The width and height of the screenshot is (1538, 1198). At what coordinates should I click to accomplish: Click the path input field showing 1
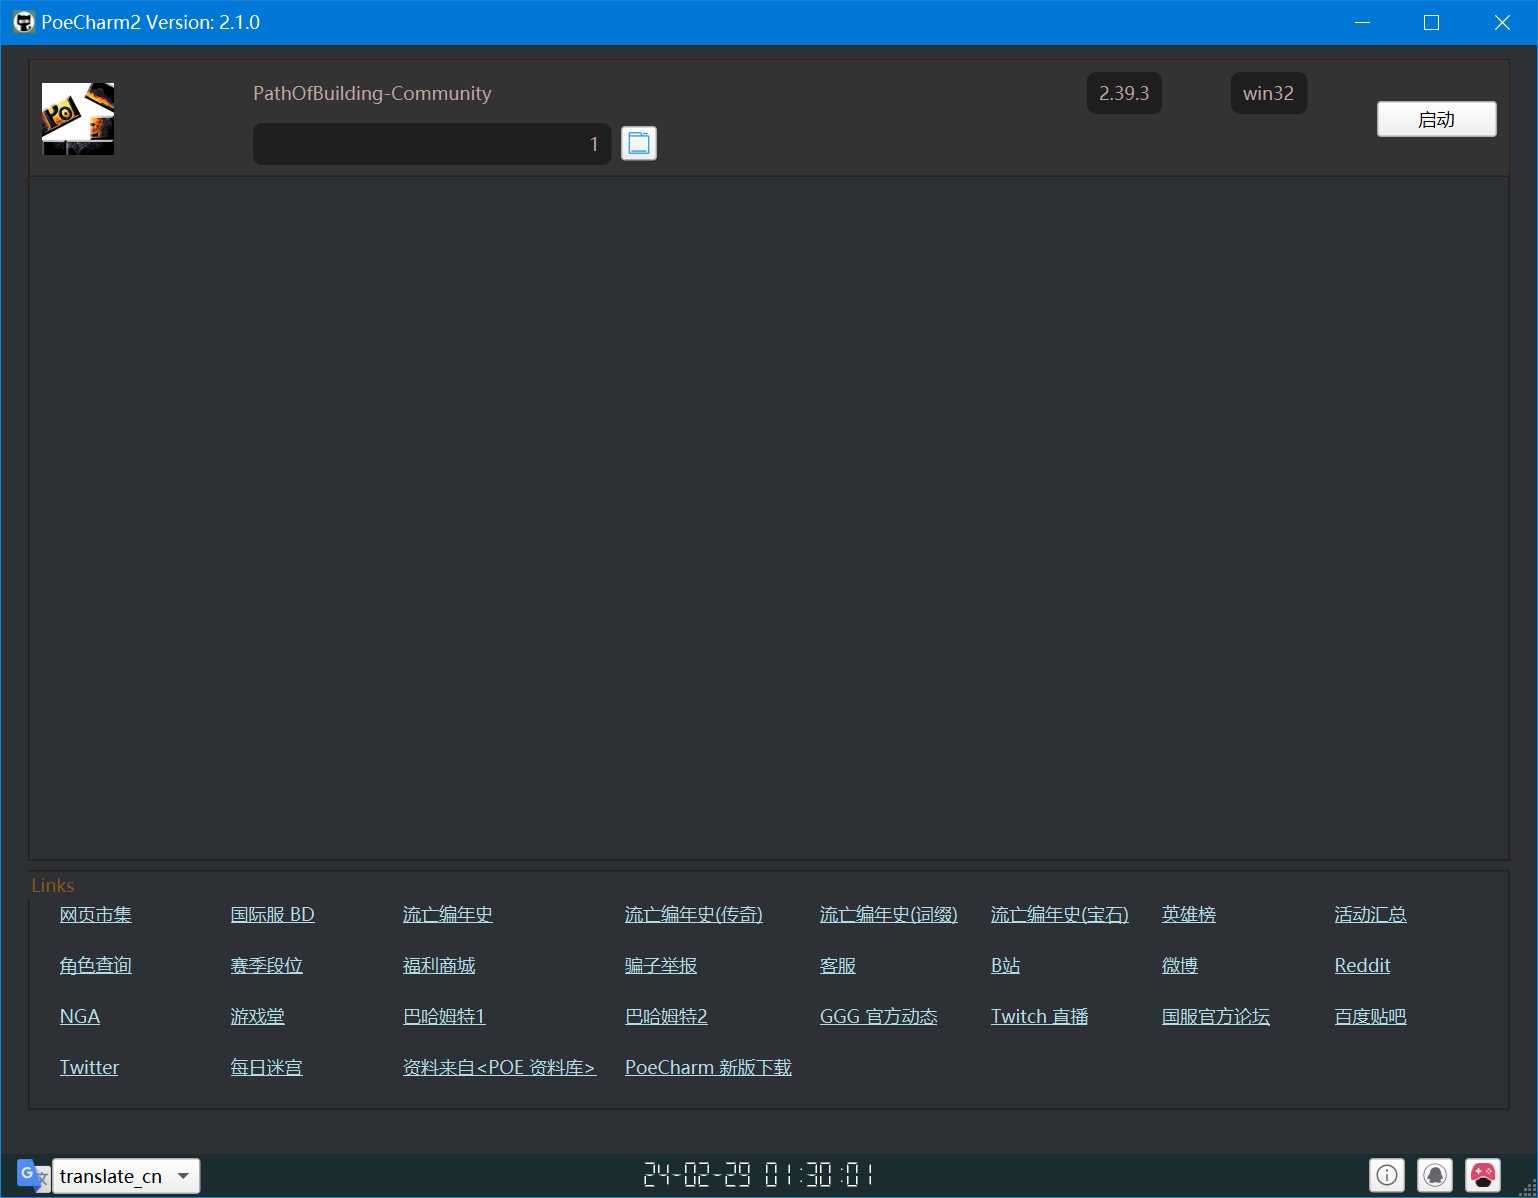(431, 144)
